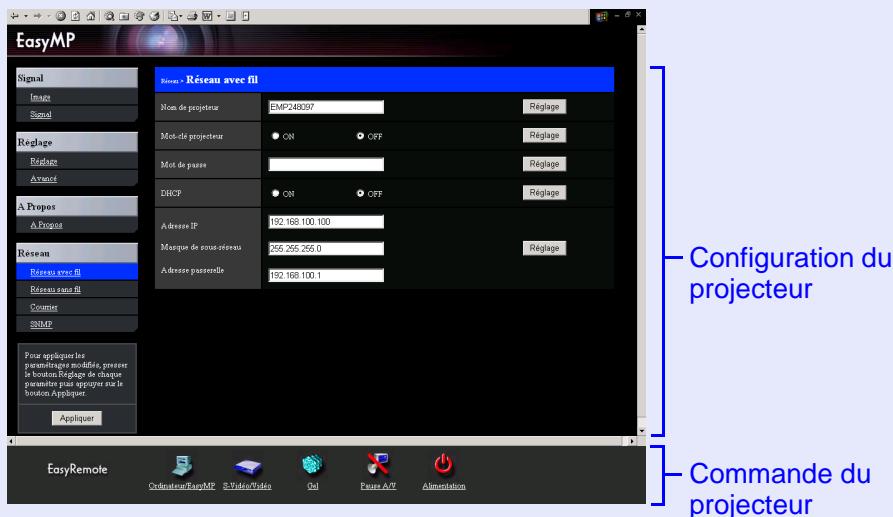Set Mot-clé projecteur to ON
Screen dimensions: 893x517
(276, 136)
